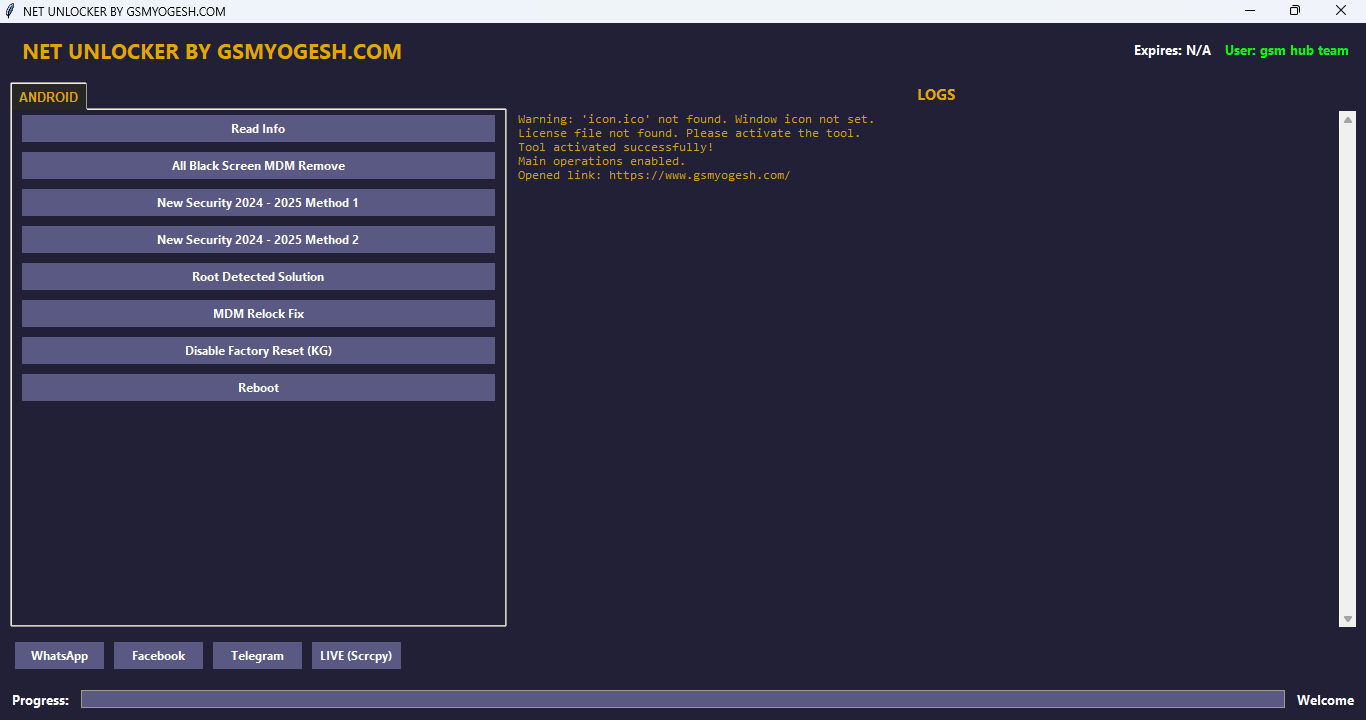Click the logs scrollbar down arrow
Screen dimensions: 1366x720
(1347, 619)
